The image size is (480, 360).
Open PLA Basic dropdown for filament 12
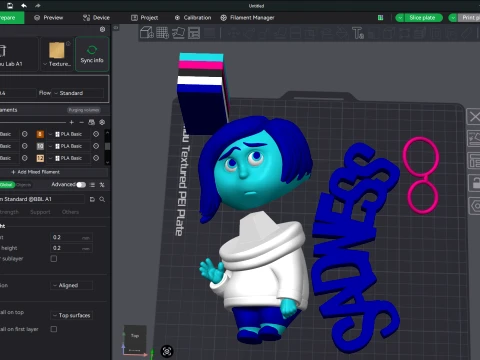[69, 158]
